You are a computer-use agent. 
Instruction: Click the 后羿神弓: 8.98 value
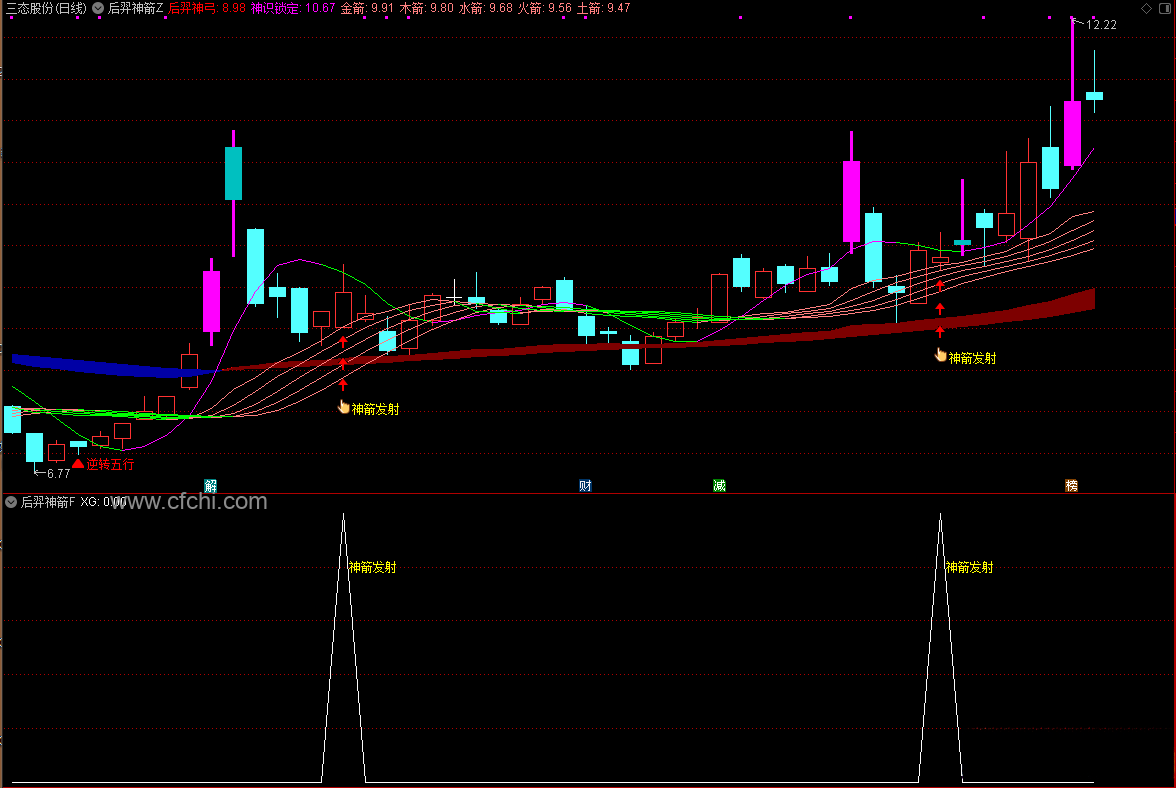207,8
